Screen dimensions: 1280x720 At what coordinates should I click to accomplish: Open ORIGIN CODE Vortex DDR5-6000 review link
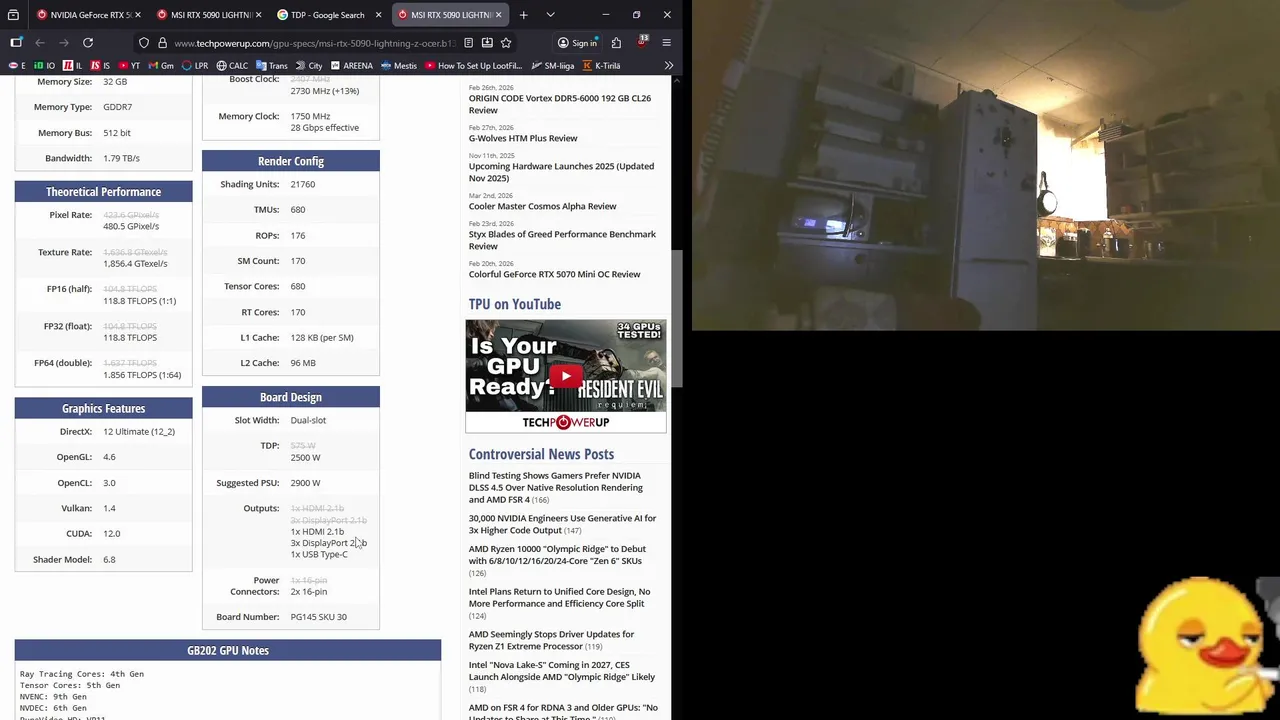[560, 104]
